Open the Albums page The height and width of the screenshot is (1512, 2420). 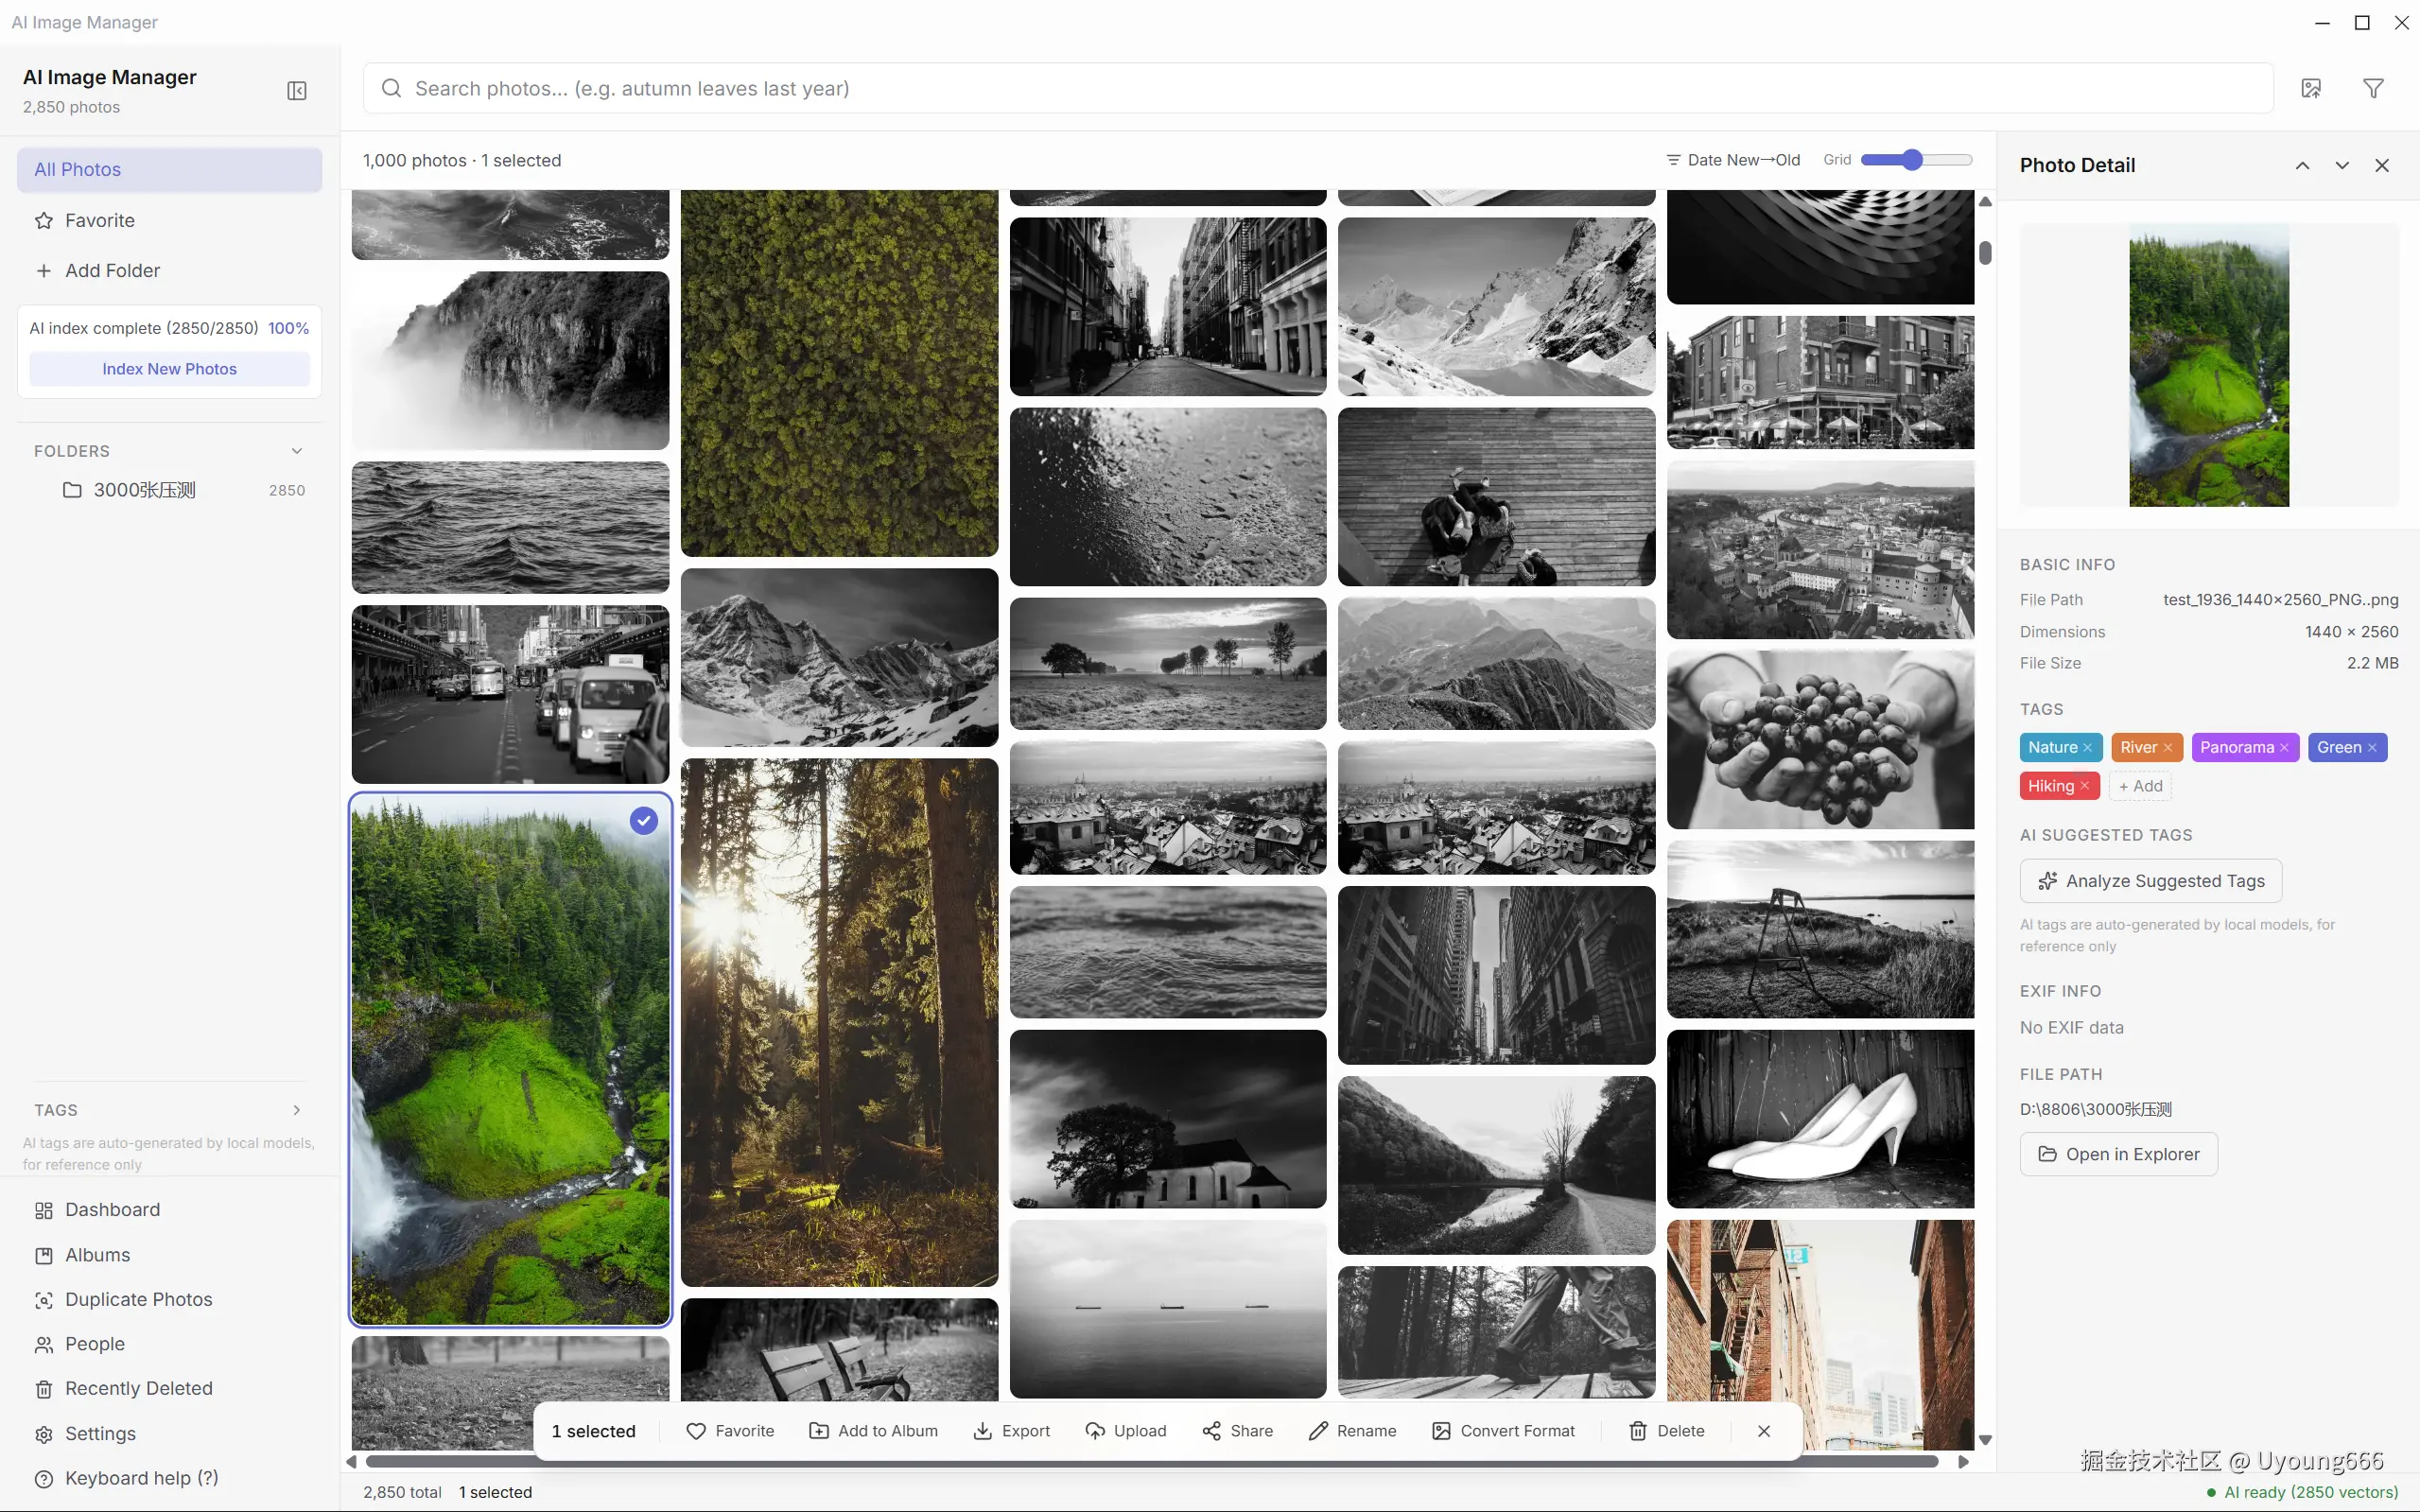170,1255
